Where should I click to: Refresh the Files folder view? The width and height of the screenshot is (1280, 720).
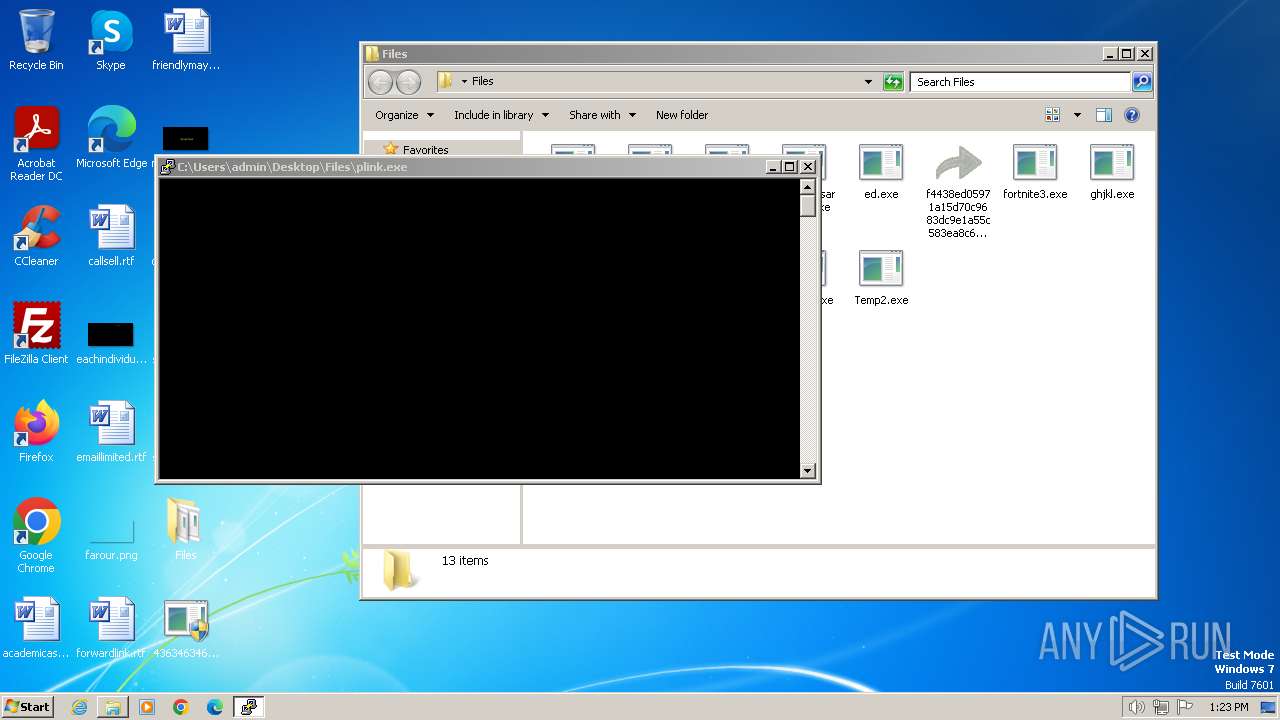pyautogui.click(x=893, y=82)
